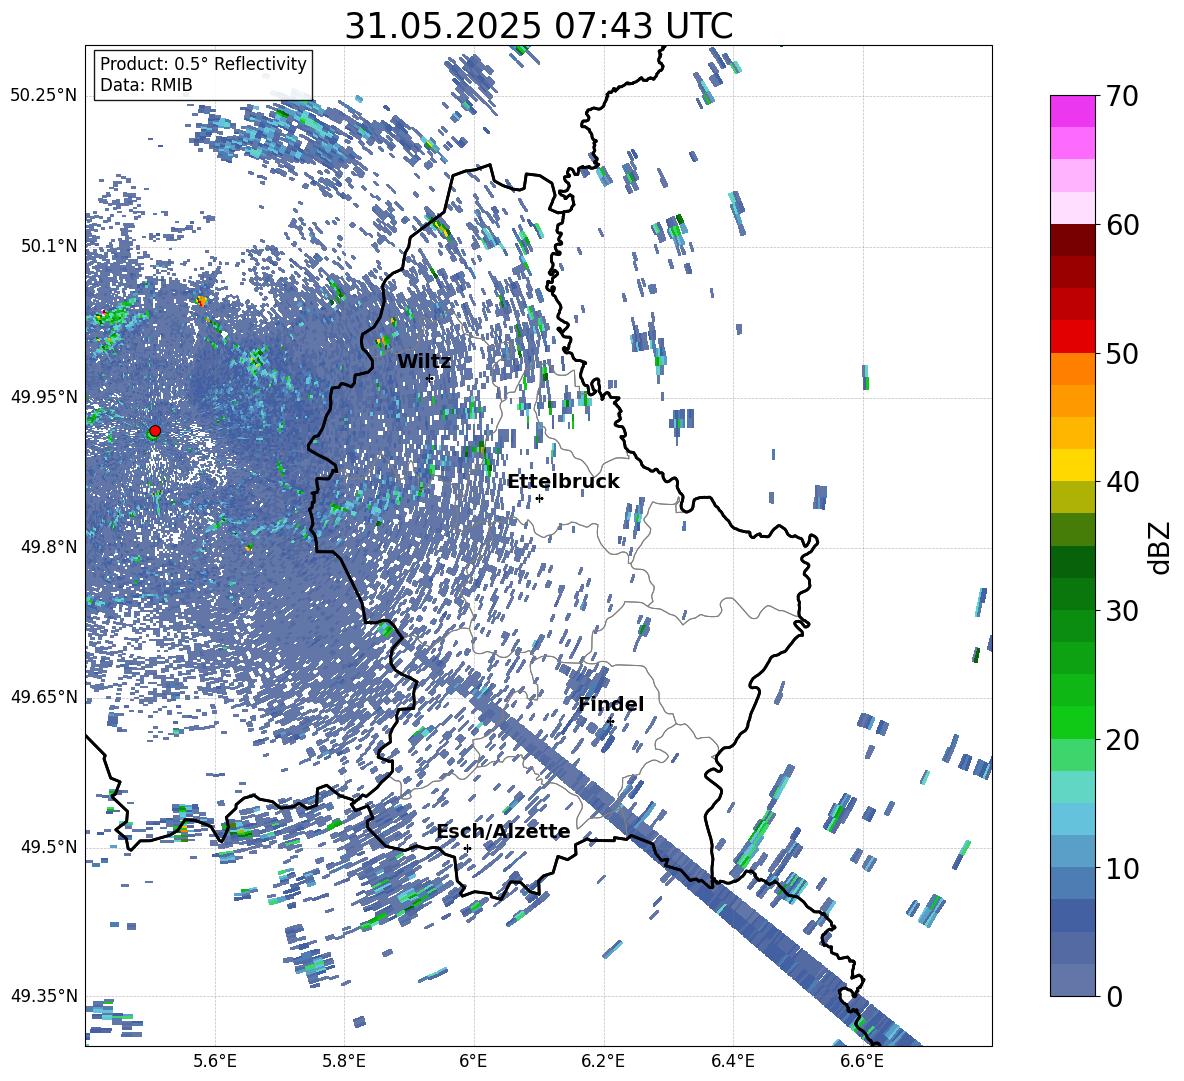The width and height of the screenshot is (1184, 1081).
Task: Click the colorbar 40 tick label
Action: [1122, 482]
